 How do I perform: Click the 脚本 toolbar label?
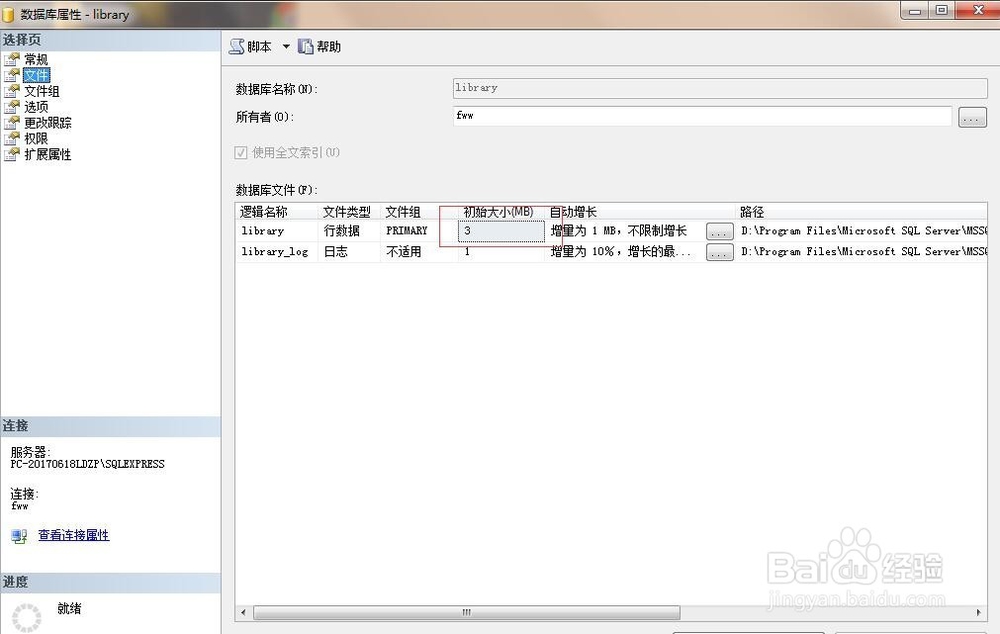click(x=259, y=47)
